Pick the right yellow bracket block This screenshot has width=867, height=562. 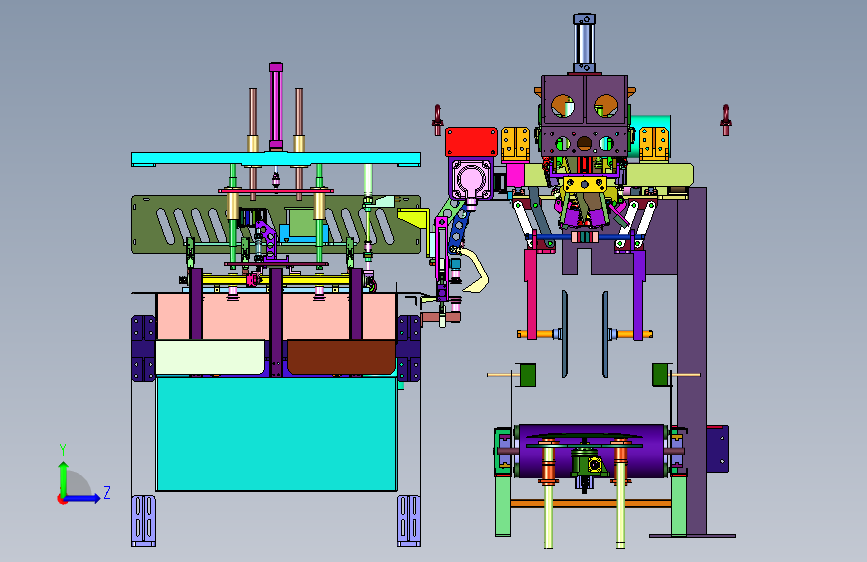coord(654,144)
